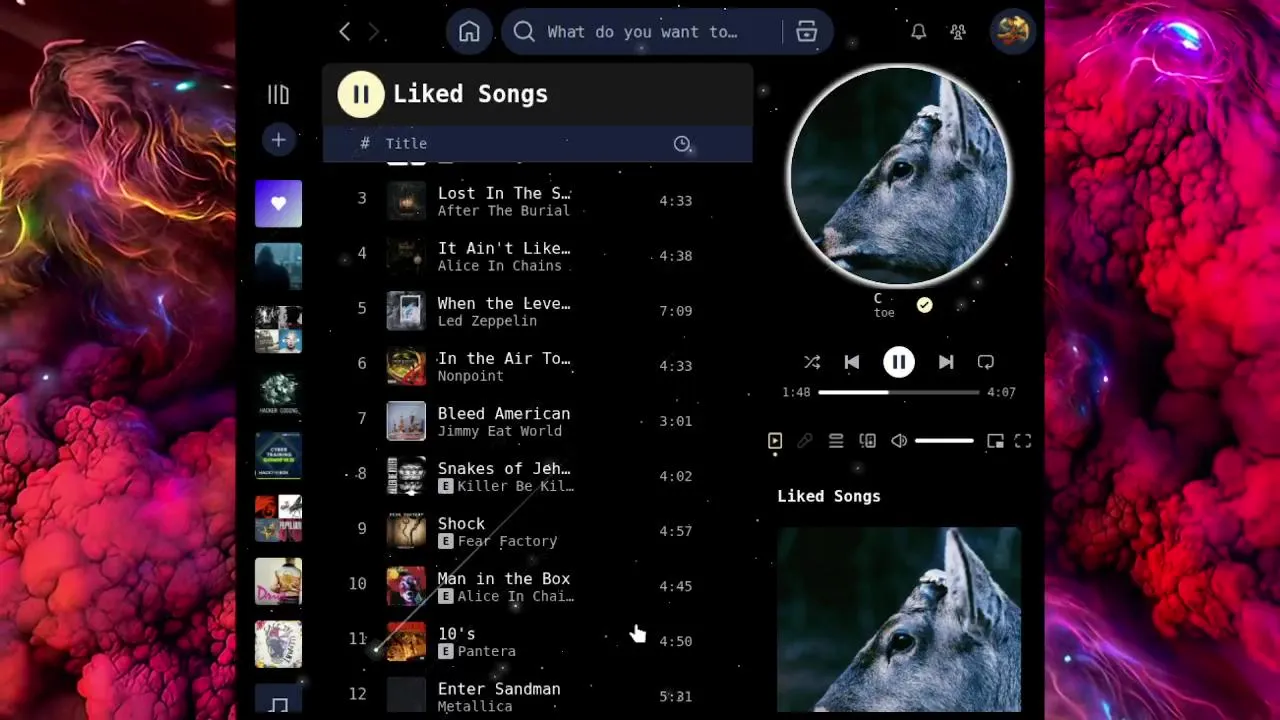Open the Hacker Coding playlist in sidebar
This screenshot has height=720, width=1280.
pos(278,394)
